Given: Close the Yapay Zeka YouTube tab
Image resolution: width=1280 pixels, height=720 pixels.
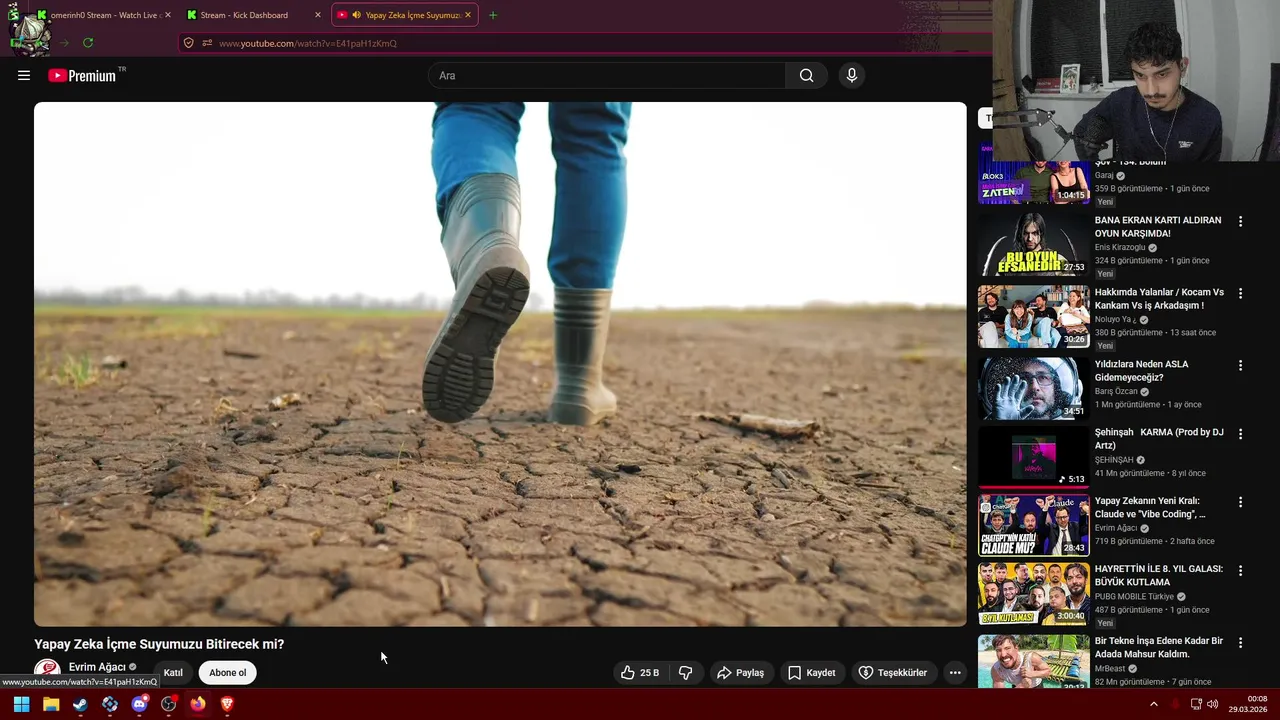Looking at the screenshot, I should 468,15.
